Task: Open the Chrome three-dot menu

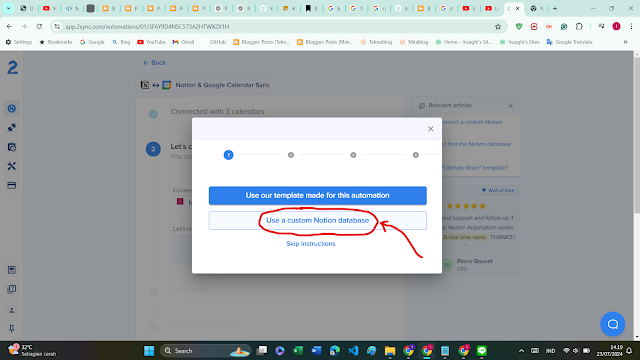Action: 631,27
